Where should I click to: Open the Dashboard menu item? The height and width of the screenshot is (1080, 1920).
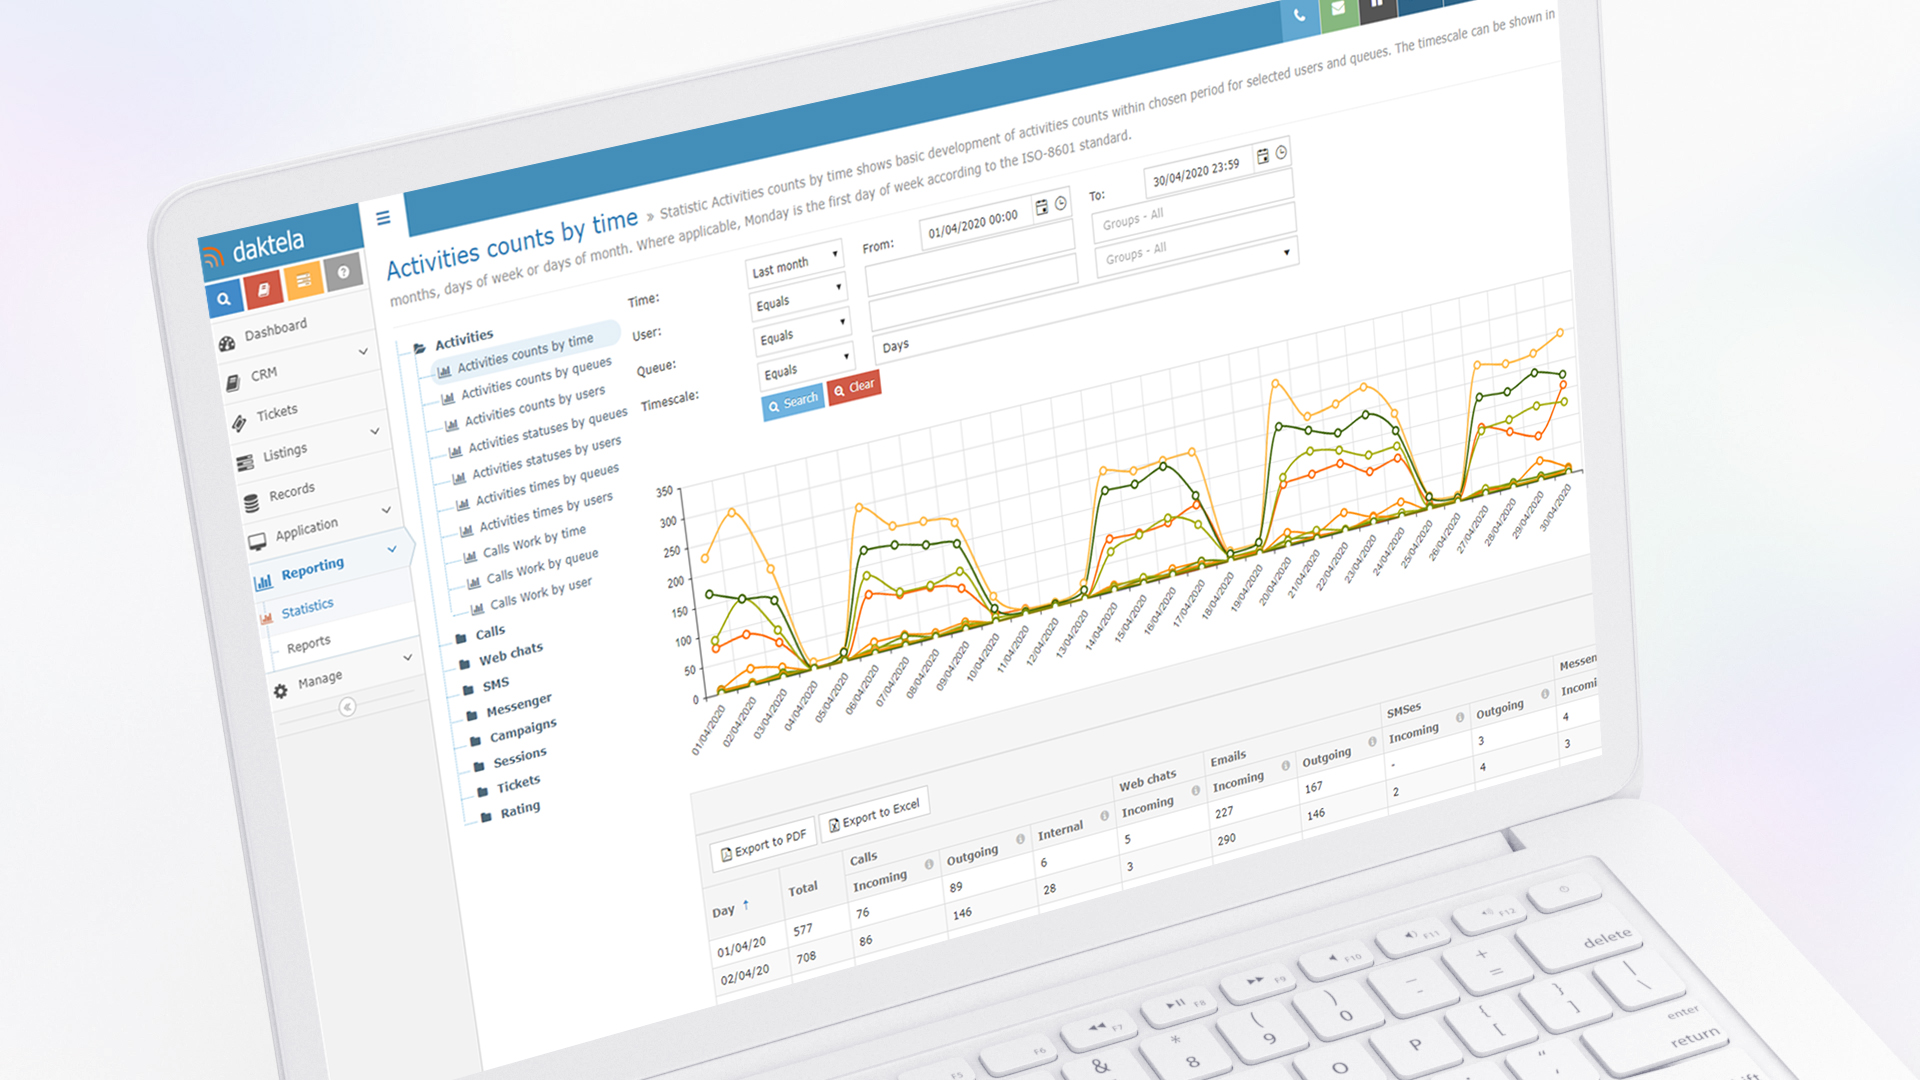pyautogui.click(x=275, y=330)
